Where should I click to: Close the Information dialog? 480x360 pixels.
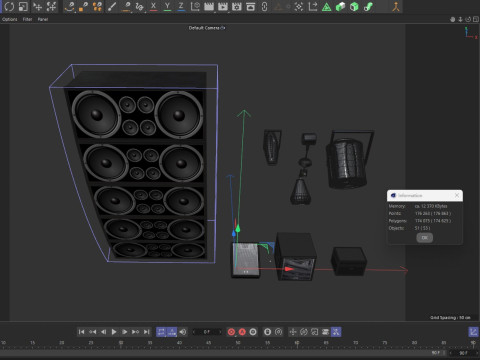click(457, 195)
